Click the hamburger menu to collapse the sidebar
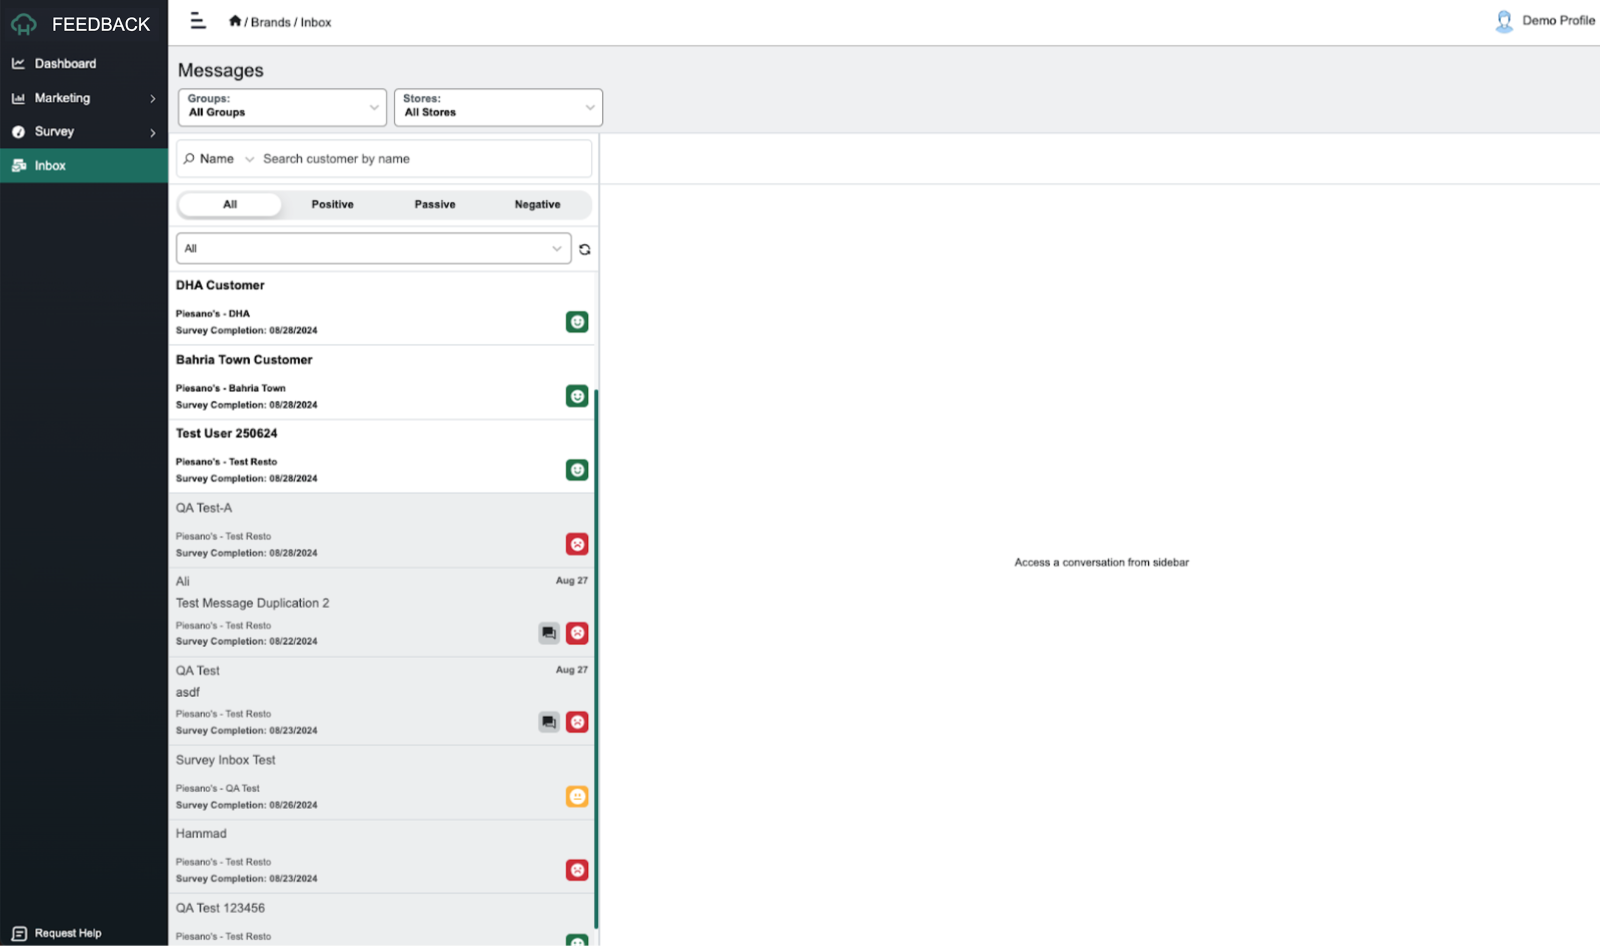1600x946 pixels. (x=197, y=20)
